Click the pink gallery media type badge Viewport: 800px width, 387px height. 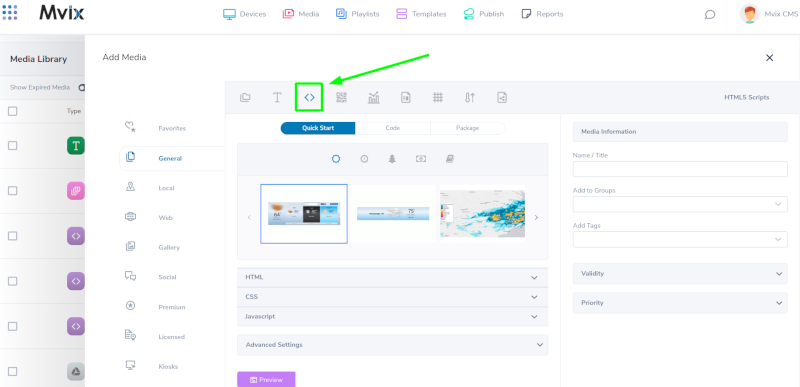pos(76,191)
